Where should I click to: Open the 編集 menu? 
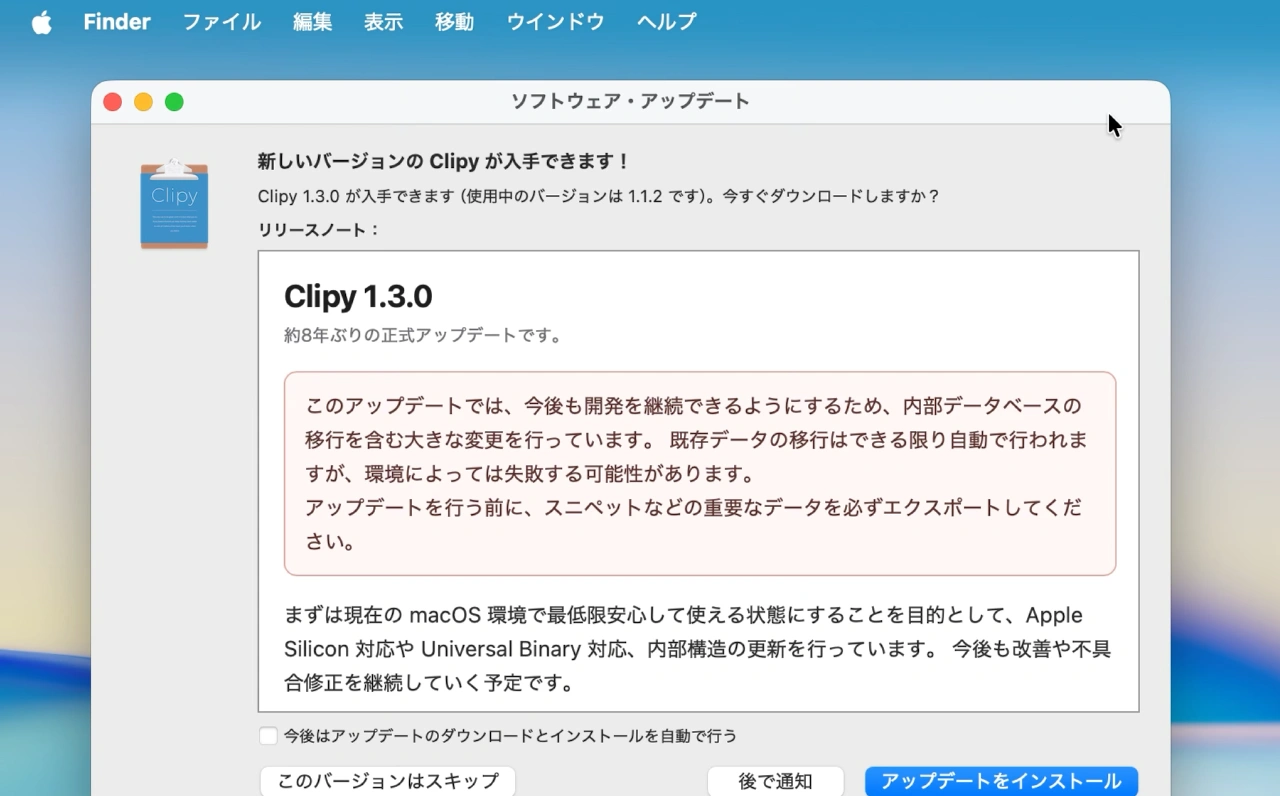313,22
